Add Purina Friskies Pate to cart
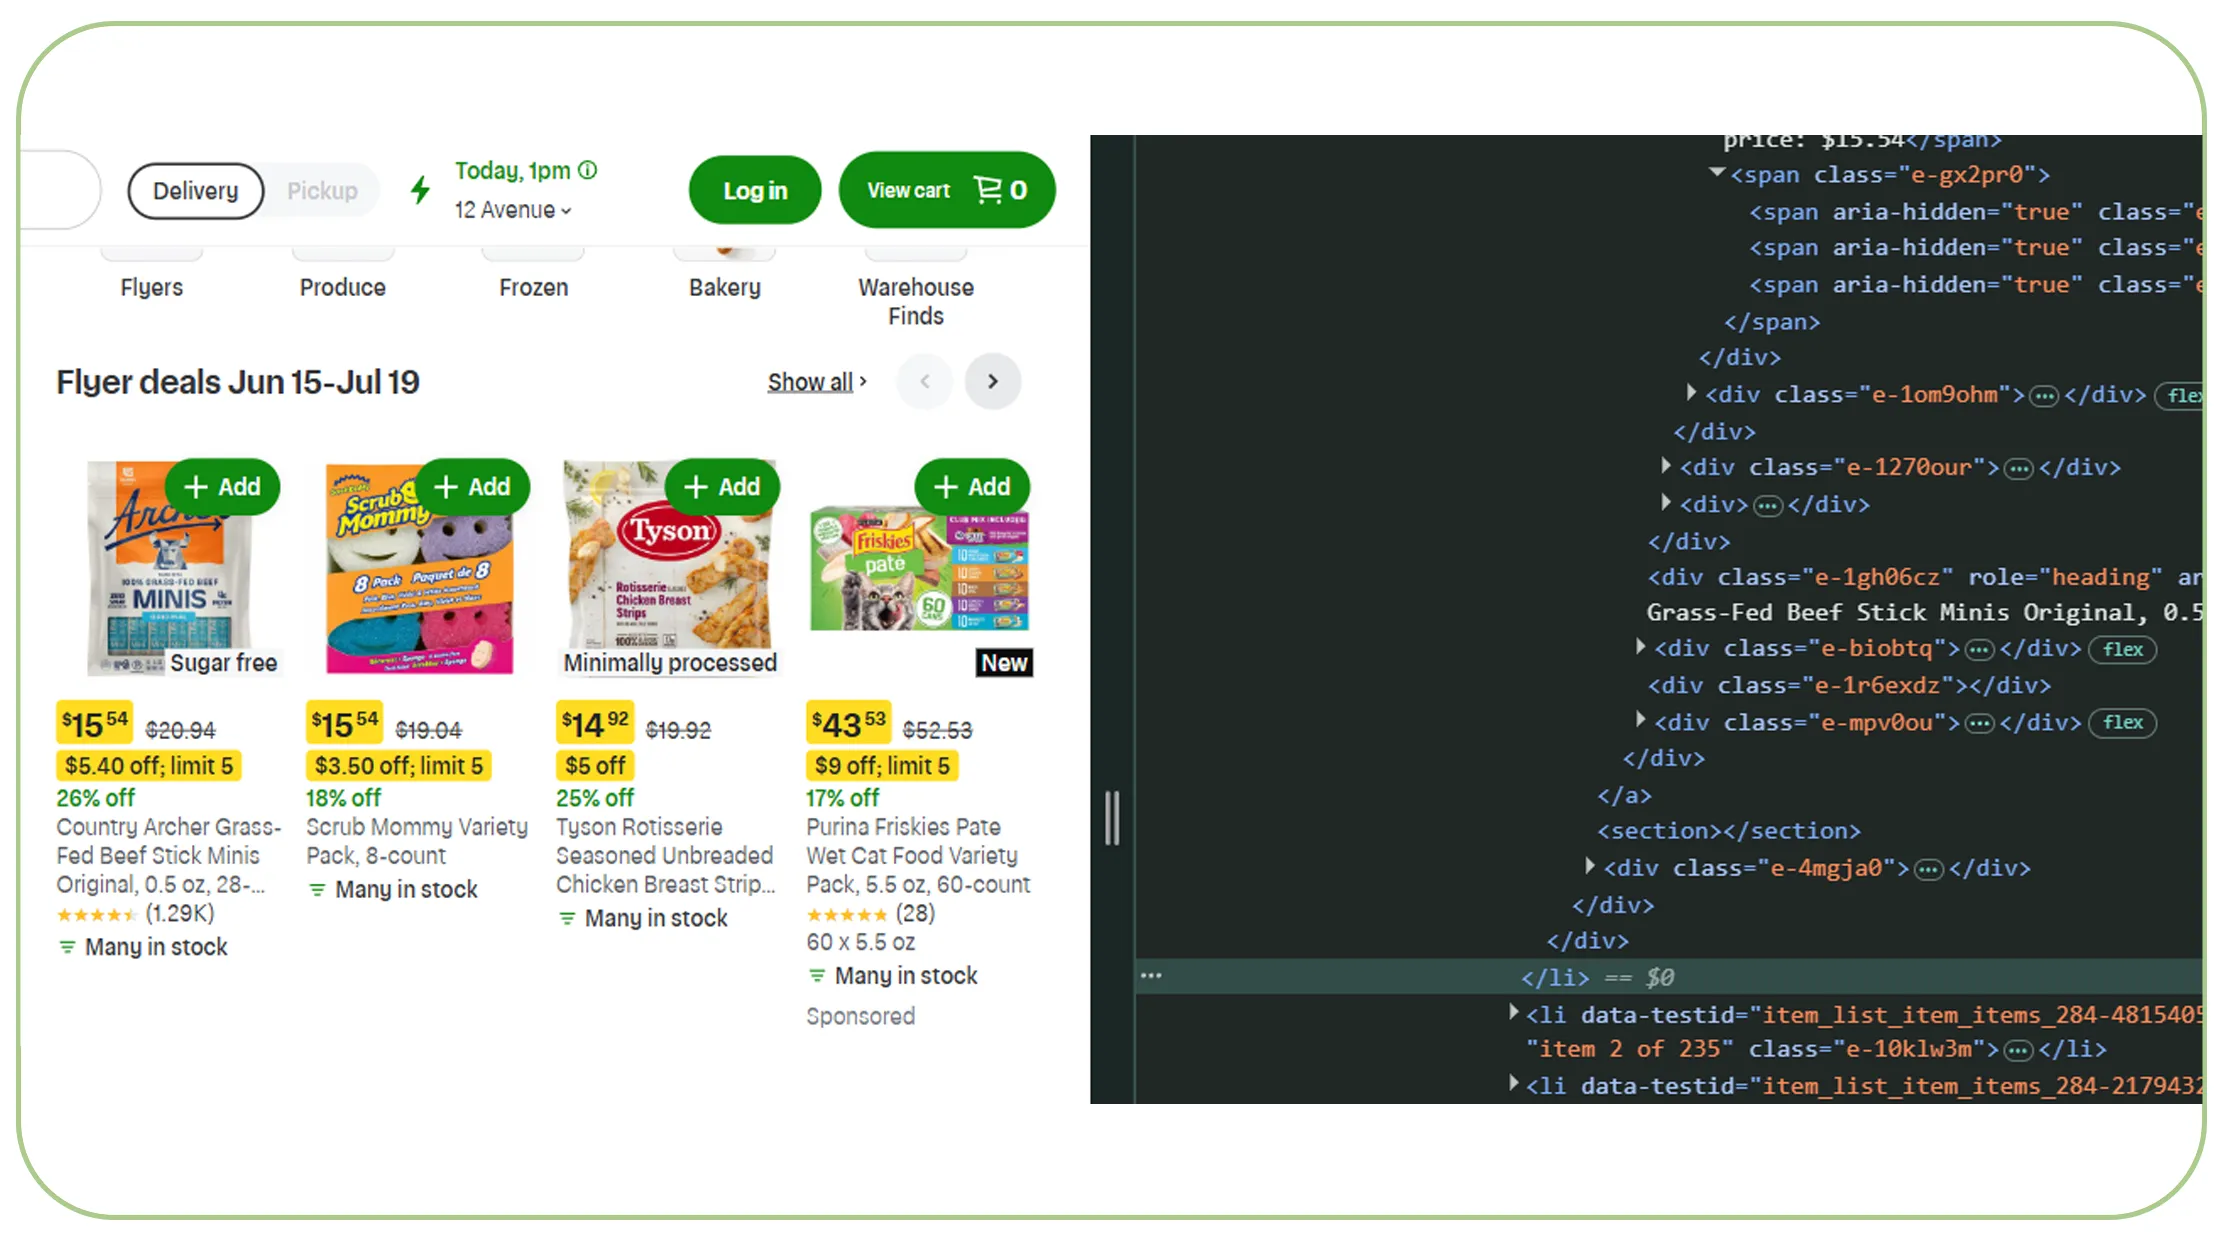 pos(972,487)
